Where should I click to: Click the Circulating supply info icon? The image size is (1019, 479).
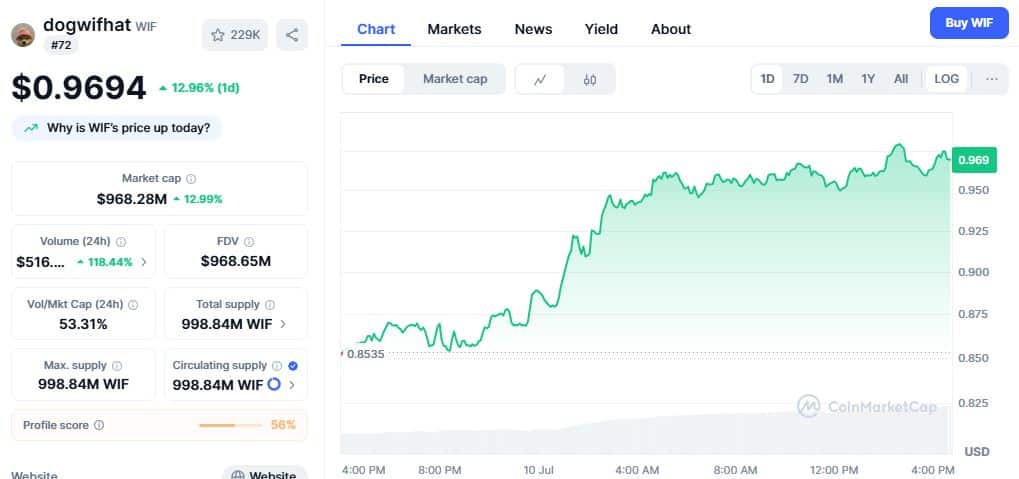coord(277,366)
